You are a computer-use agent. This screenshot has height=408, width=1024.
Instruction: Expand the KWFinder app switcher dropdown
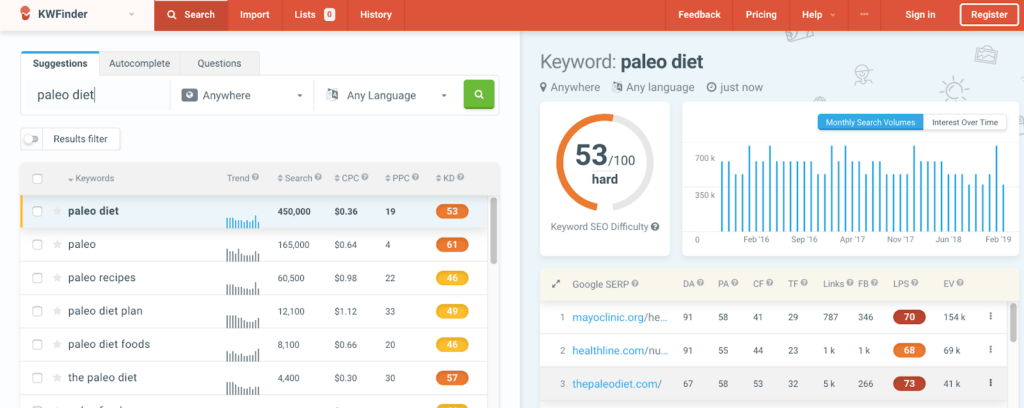click(131, 14)
